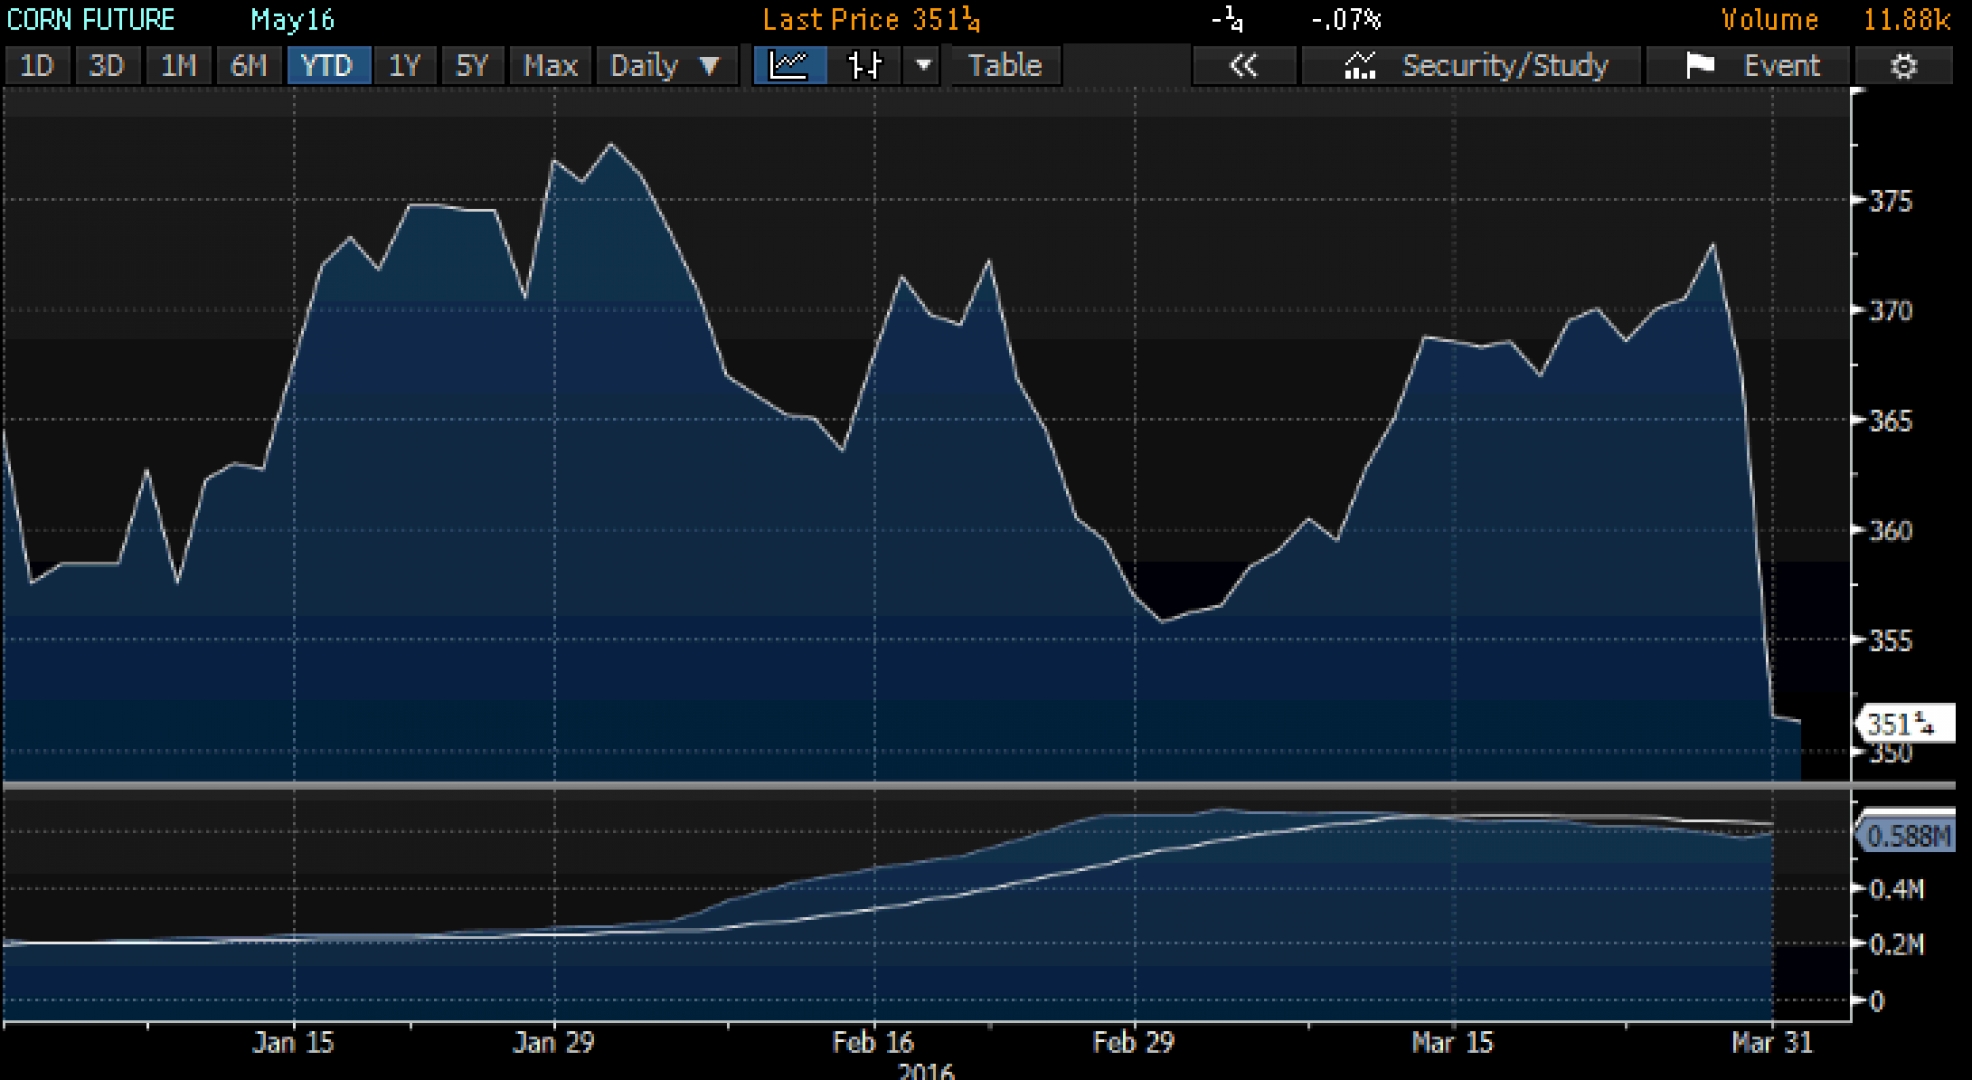Select the line chart type icon
The width and height of the screenshot is (1972, 1080).
pyautogui.click(x=789, y=66)
